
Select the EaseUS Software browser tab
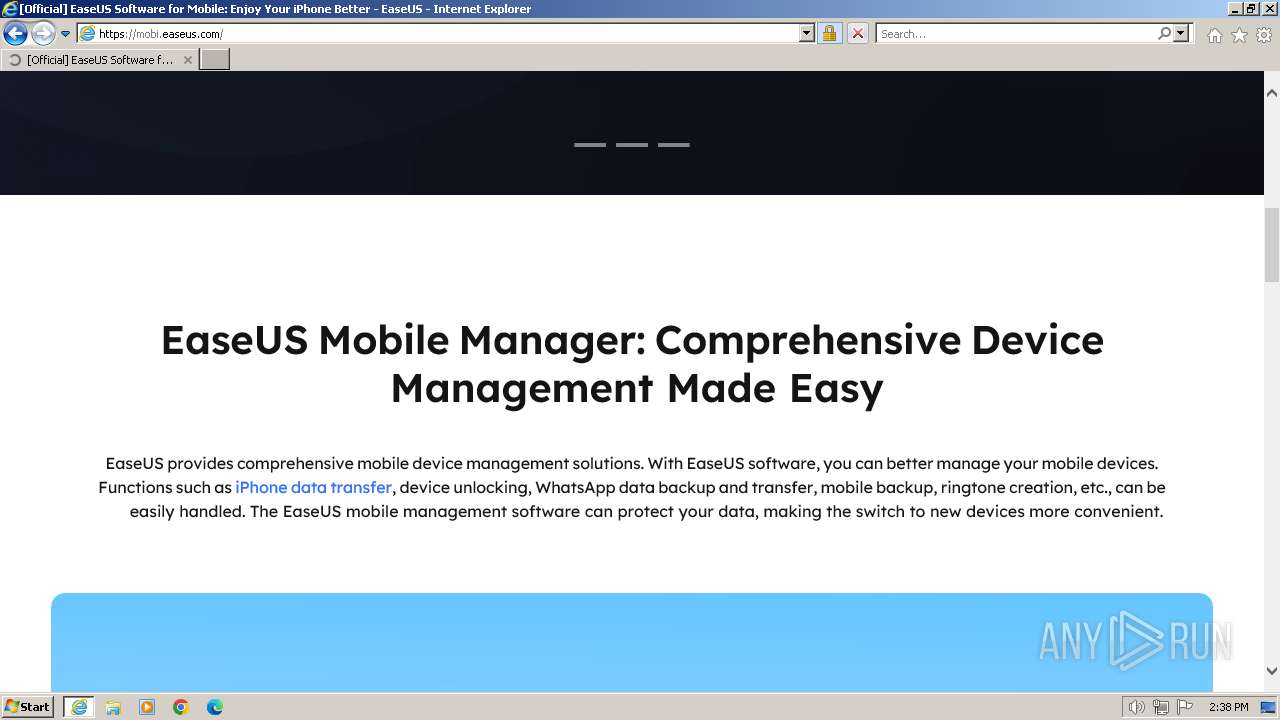(x=98, y=60)
